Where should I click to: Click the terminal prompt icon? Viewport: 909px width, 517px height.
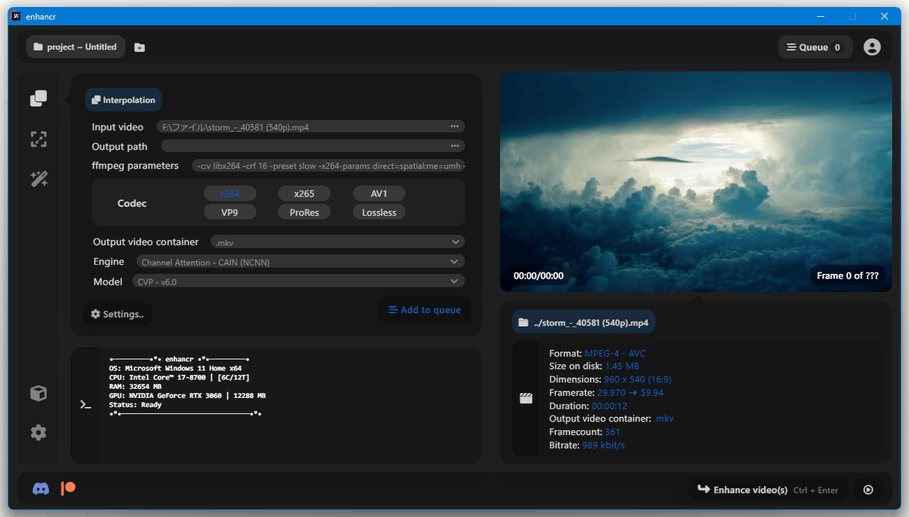pos(86,405)
